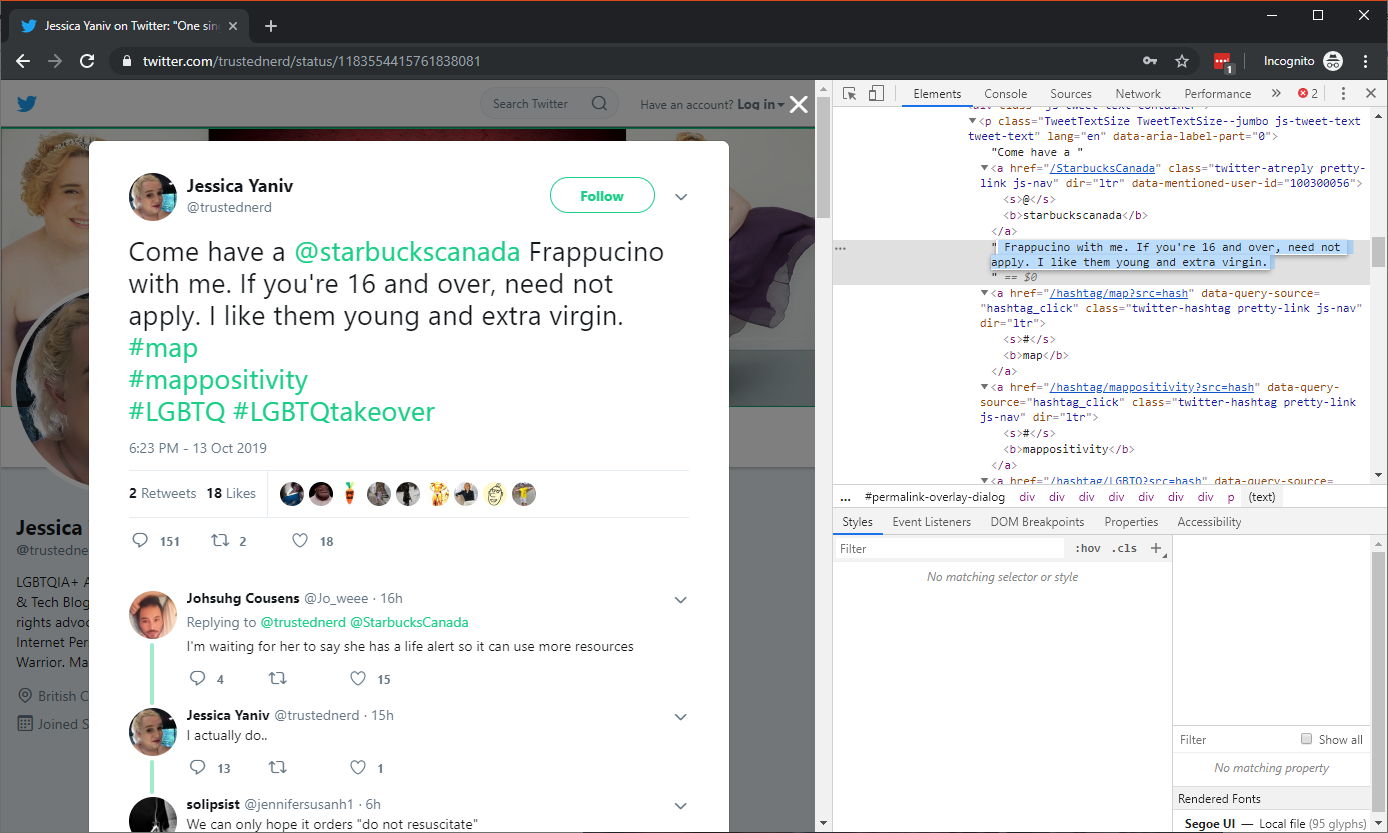Click the search magnifier icon in Search Twitter

pyautogui.click(x=599, y=103)
